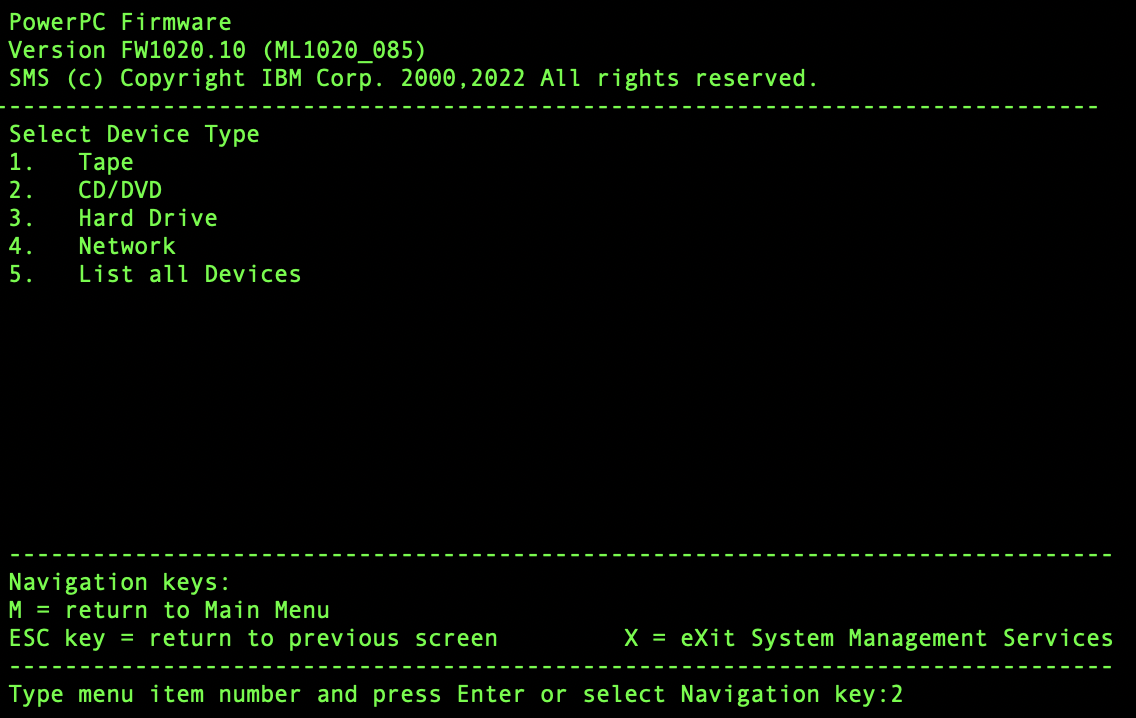Click the PowerPC Firmware title line
This screenshot has height=718, width=1136.
120,22
